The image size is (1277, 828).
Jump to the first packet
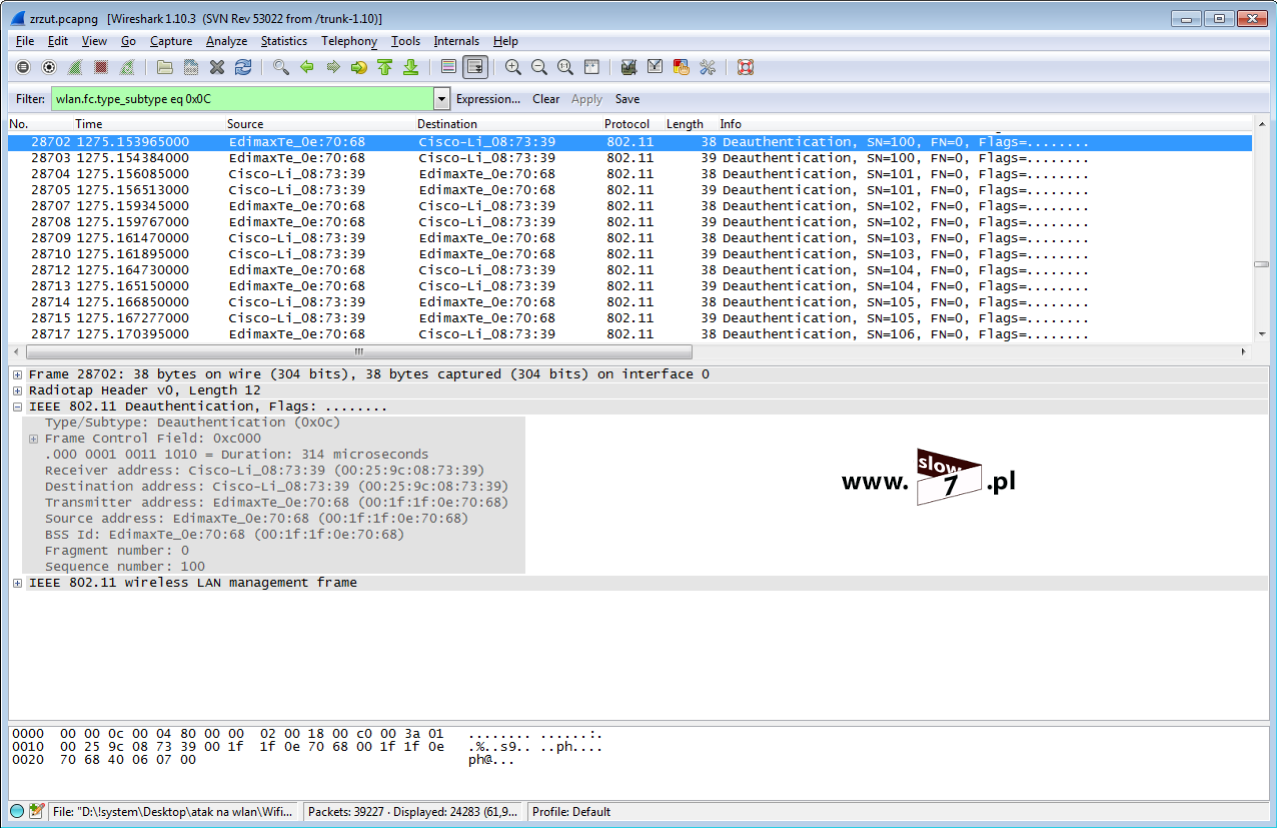[x=385, y=67]
